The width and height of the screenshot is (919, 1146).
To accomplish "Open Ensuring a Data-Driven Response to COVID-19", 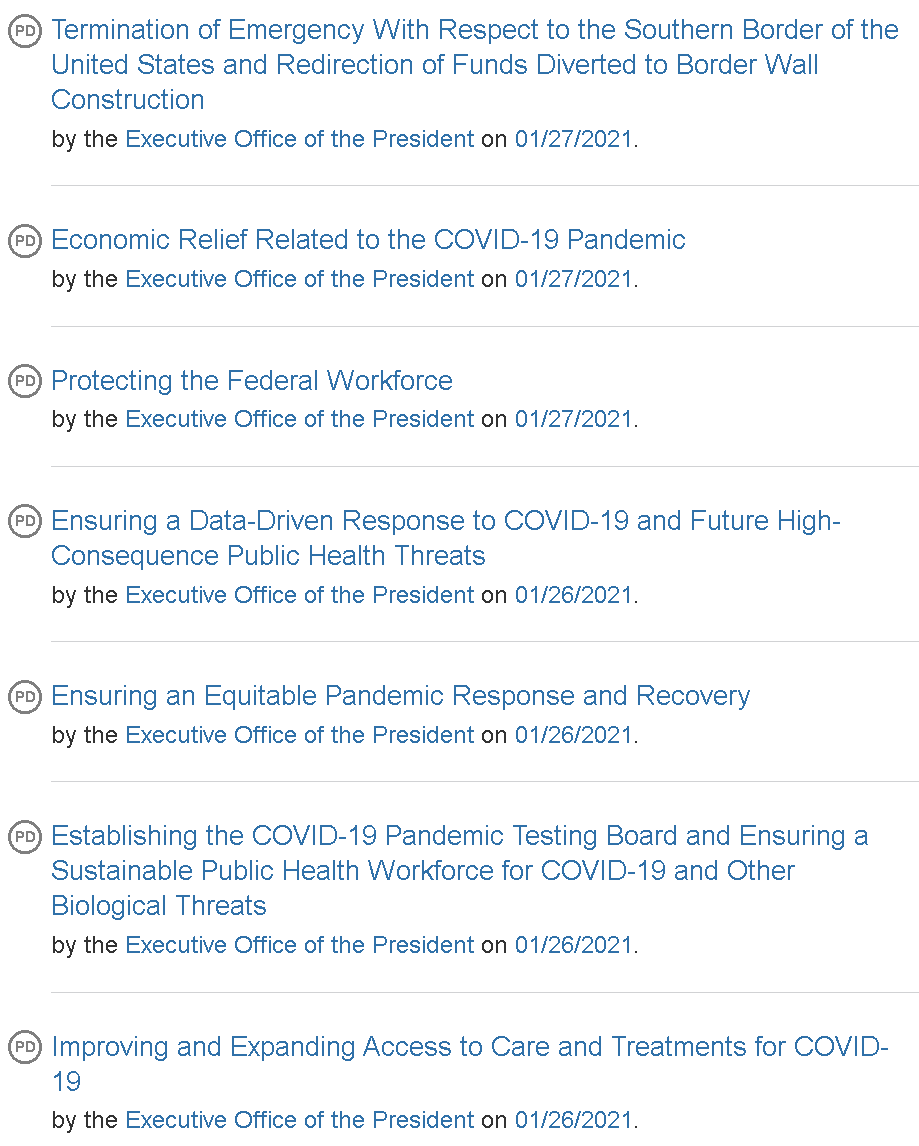I will click(x=446, y=538).
